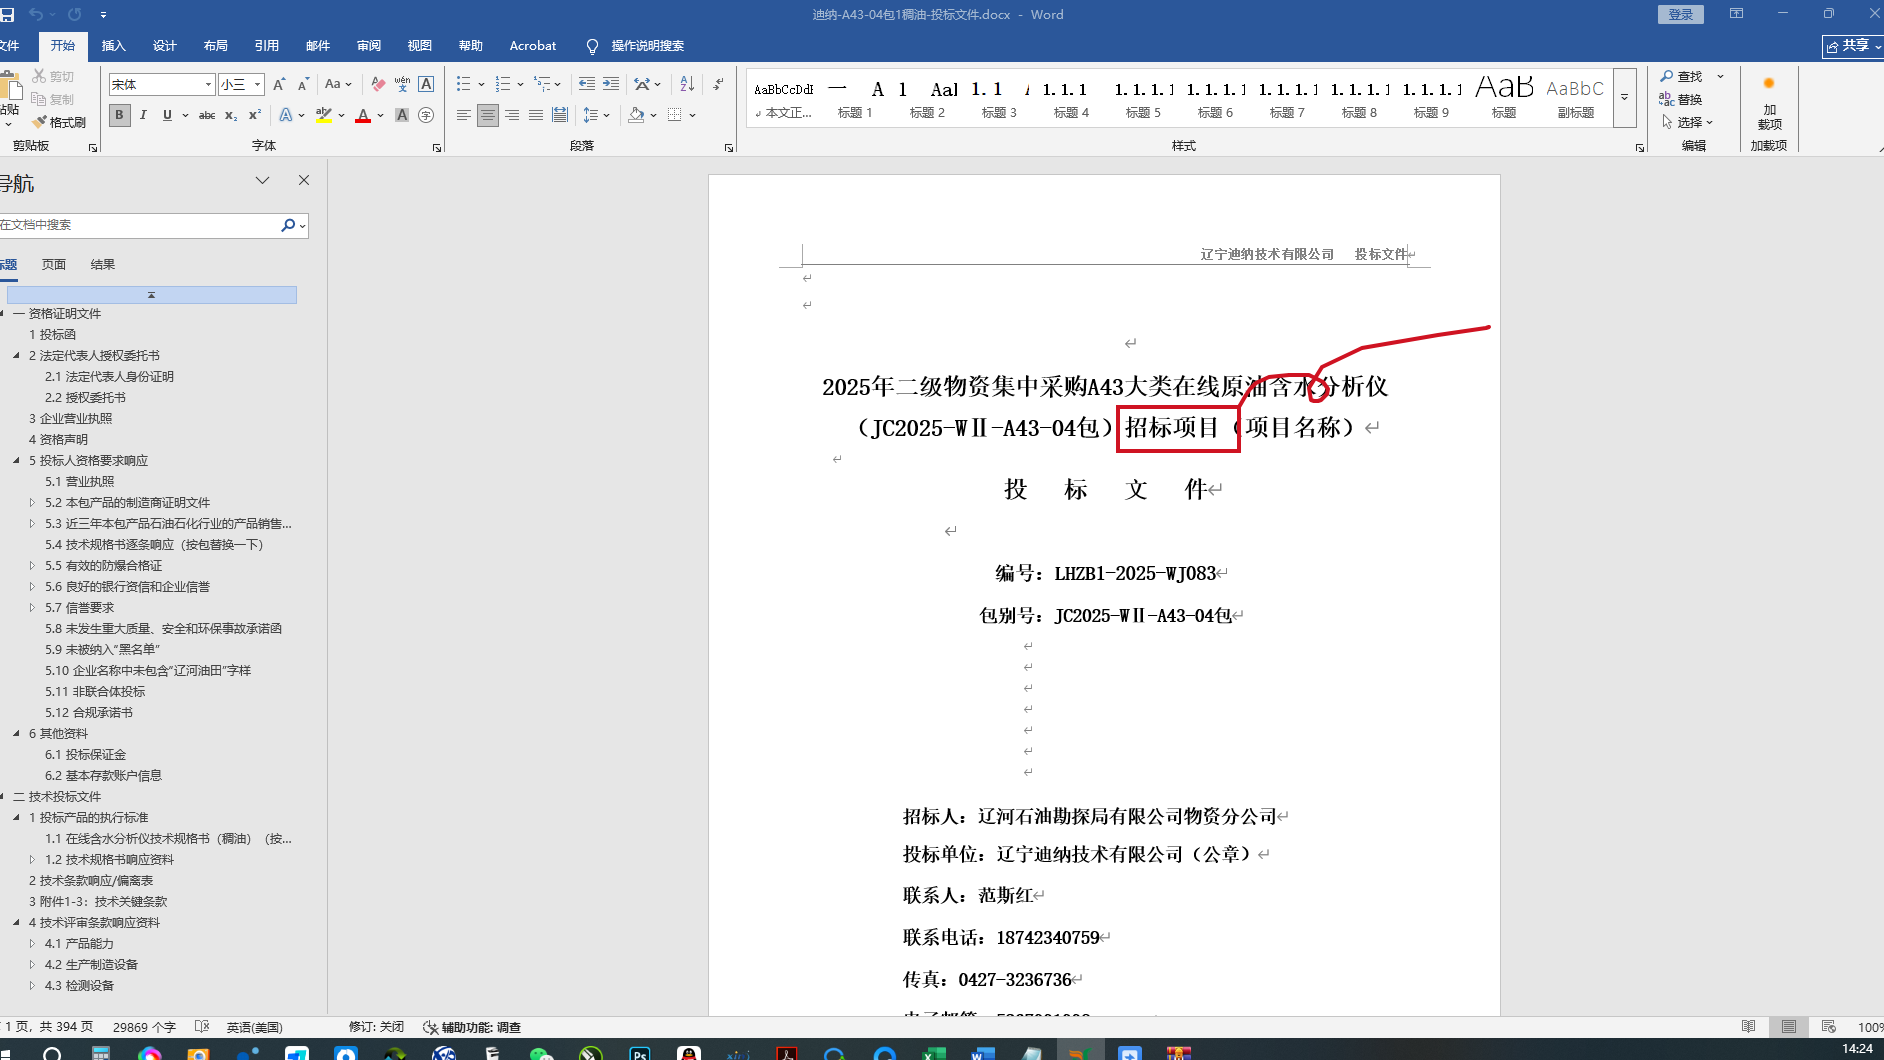Image resolution: width=1884 pixels, height=1060 pixels.
Task: Enable center alignment
Action: pyautogui.click(x=488, y=115)
